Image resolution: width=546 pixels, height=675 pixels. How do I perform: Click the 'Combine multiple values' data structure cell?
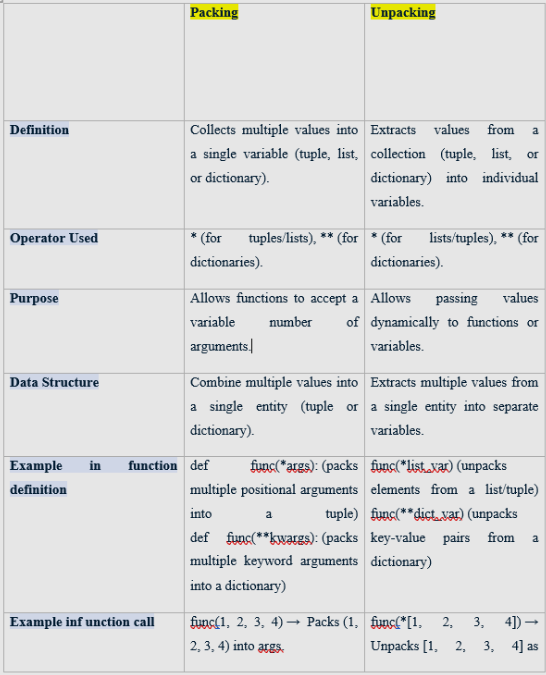(274, 406)
